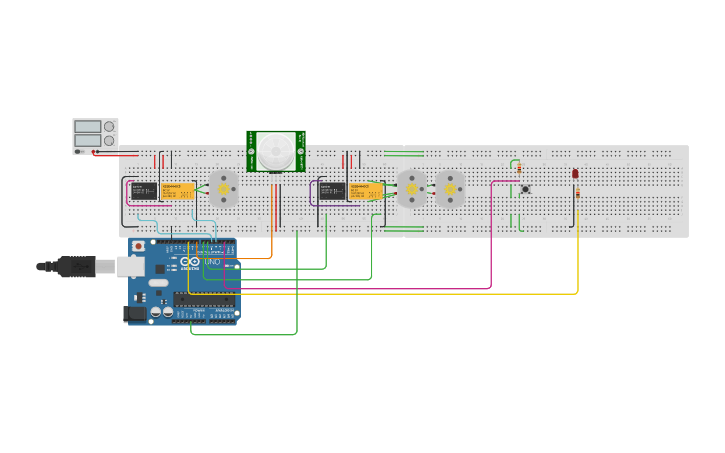Viewport: 725px width, 453px height.
Task: Select the long magenta wire to pushbutton
Action: [x=358, y=288]
